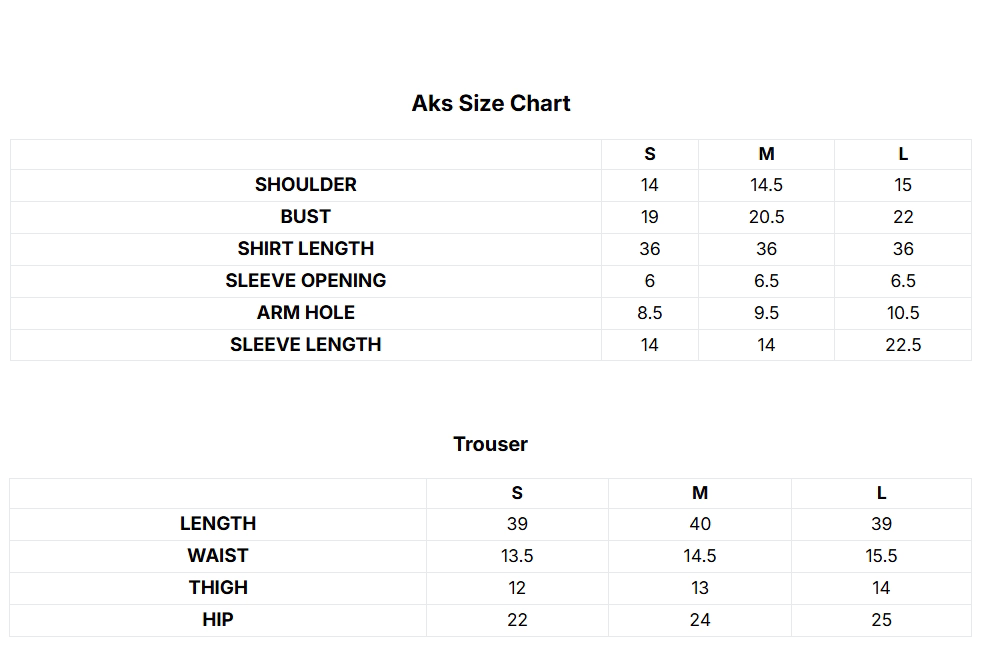This screenshot has height=656, width=990.
Task: Select the Trouser section heading
Action: [x=491, y=444]
